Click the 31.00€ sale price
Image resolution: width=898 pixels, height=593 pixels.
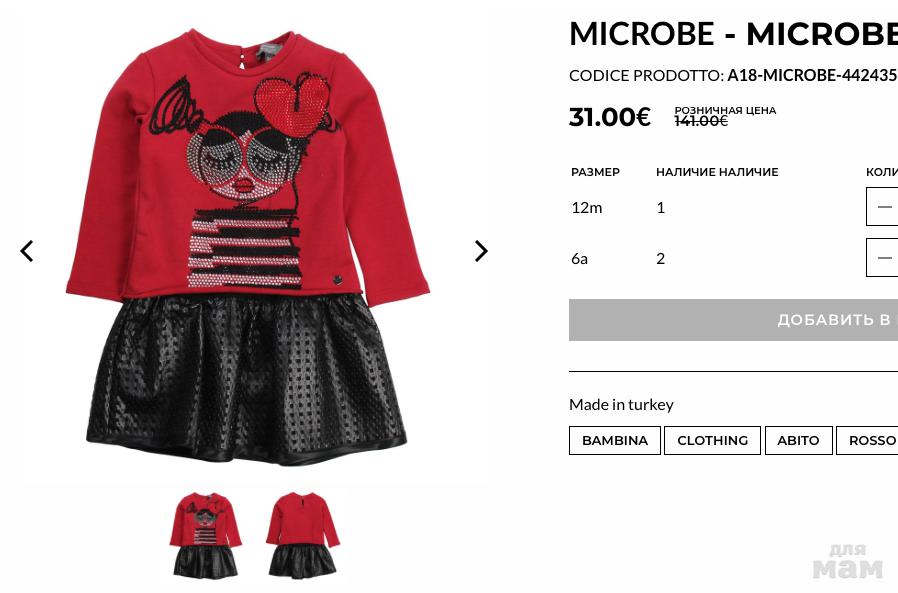pyautogui.click(x=609, y=117)
